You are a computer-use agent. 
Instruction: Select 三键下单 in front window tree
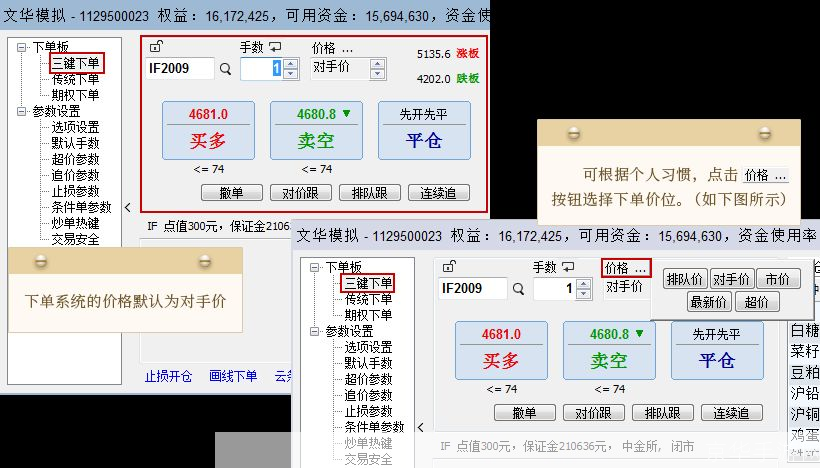coord(368,283)
